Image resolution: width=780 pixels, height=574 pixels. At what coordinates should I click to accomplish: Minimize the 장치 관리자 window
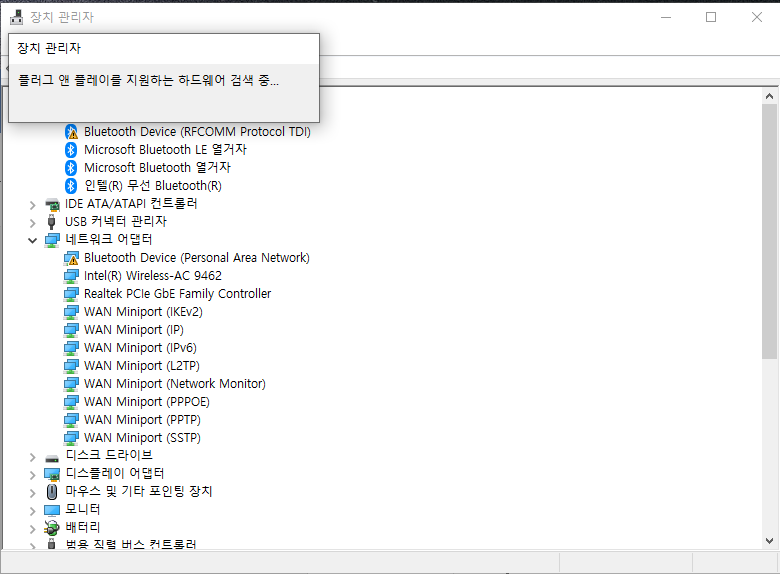[666, 17]
